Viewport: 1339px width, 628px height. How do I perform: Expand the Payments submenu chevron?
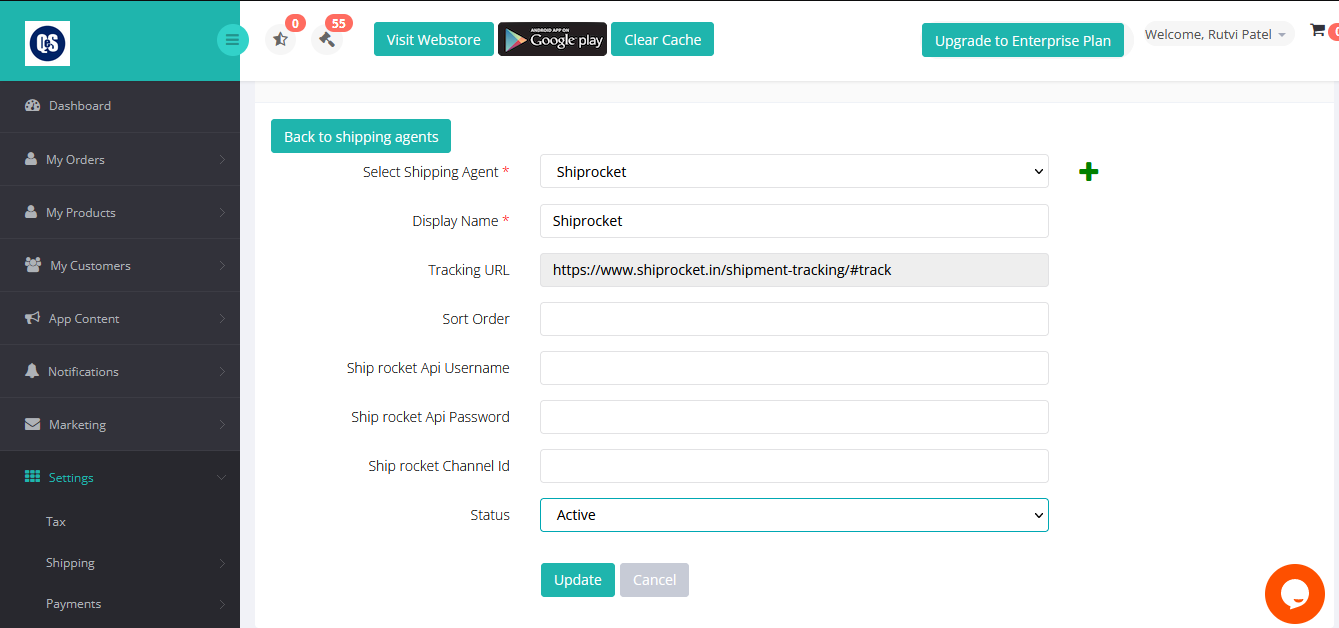221,604
